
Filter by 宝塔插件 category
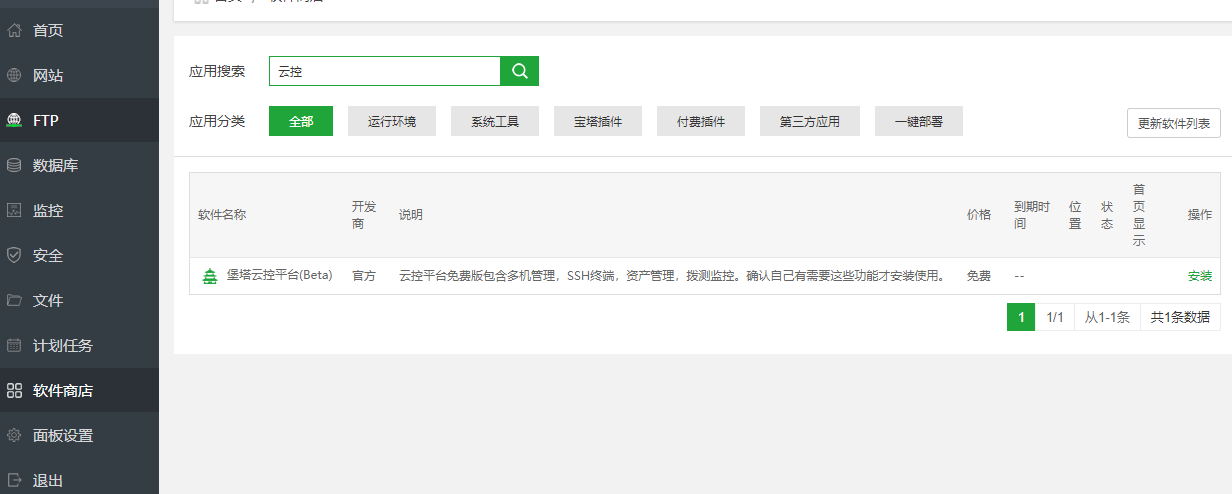pyautogui.click(x=598, y=122)
